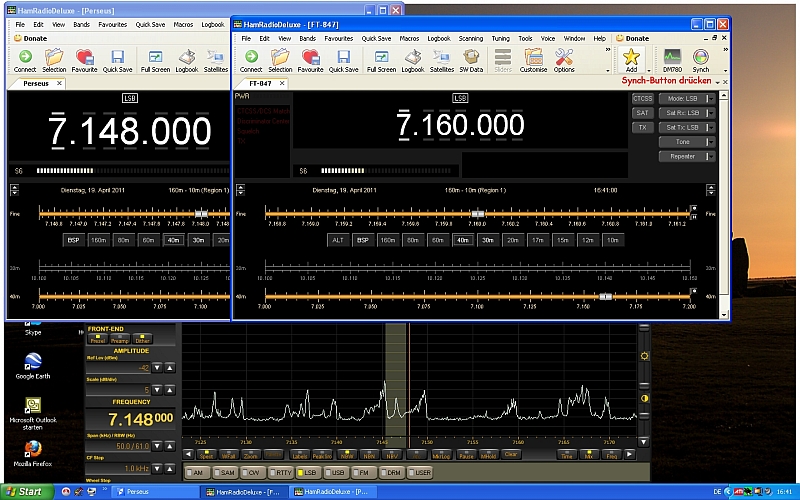Click CTCSS button in FT-847 panel
This screenshot has width=800, height=500.
(642, 98)
